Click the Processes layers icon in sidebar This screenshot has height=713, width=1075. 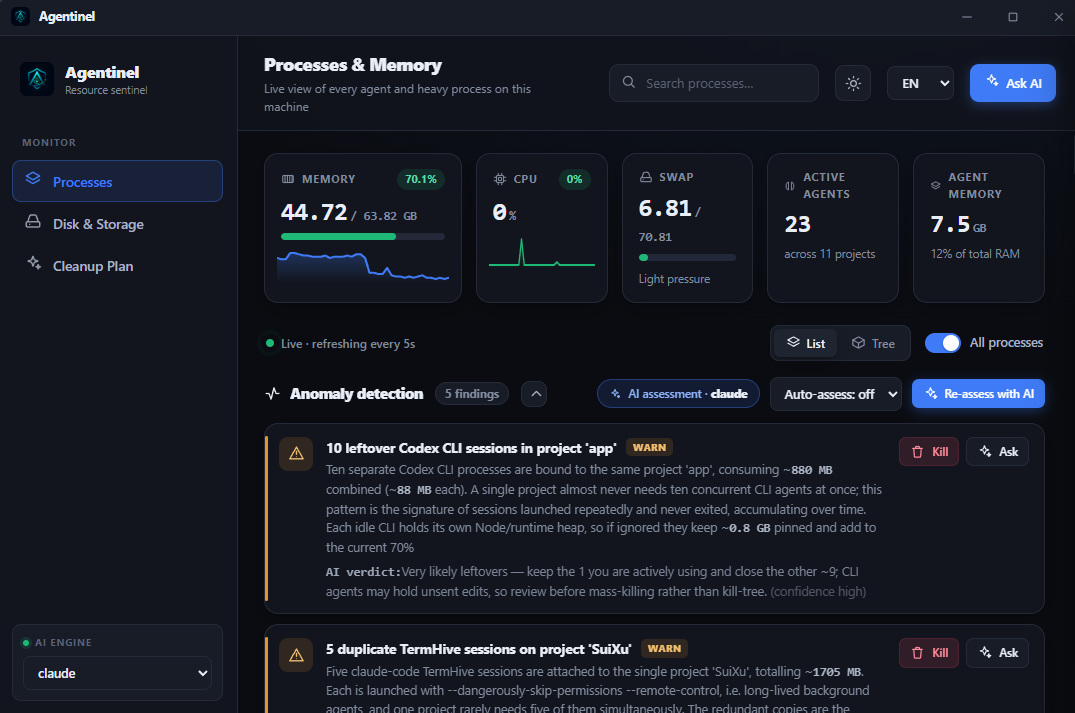pos(33,179)
